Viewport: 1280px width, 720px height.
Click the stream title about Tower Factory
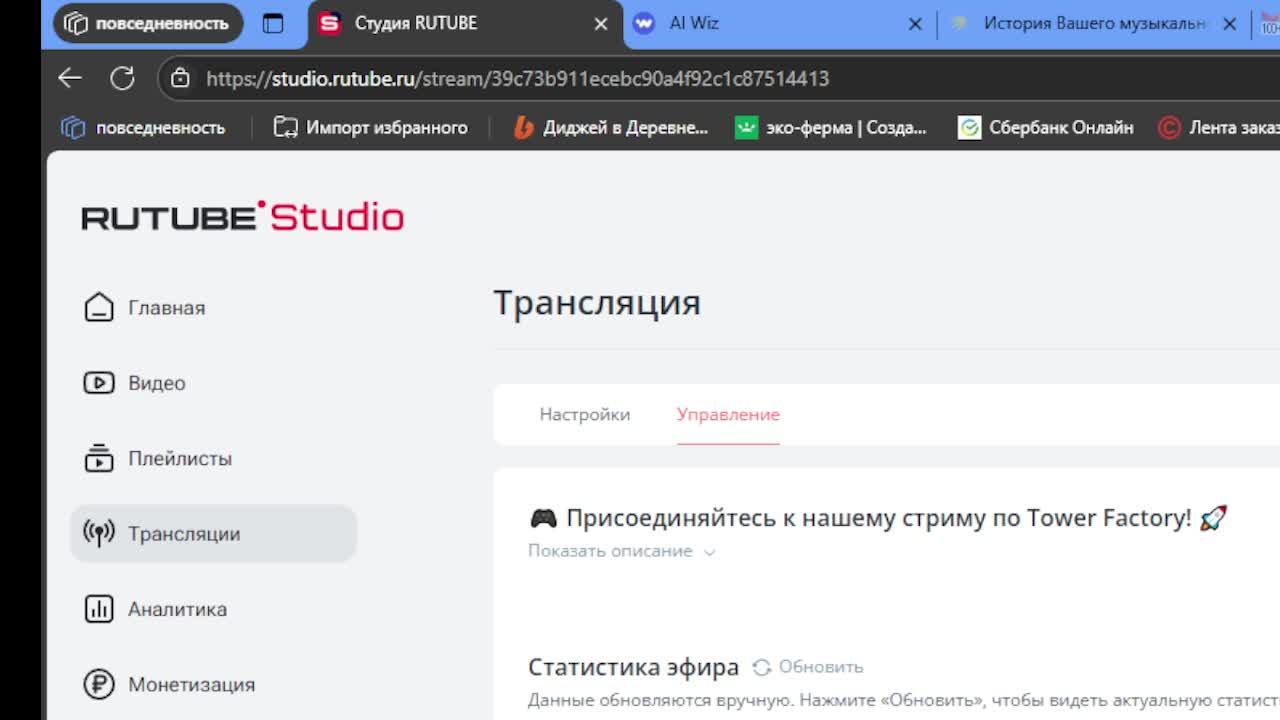[x=878, y=518]
